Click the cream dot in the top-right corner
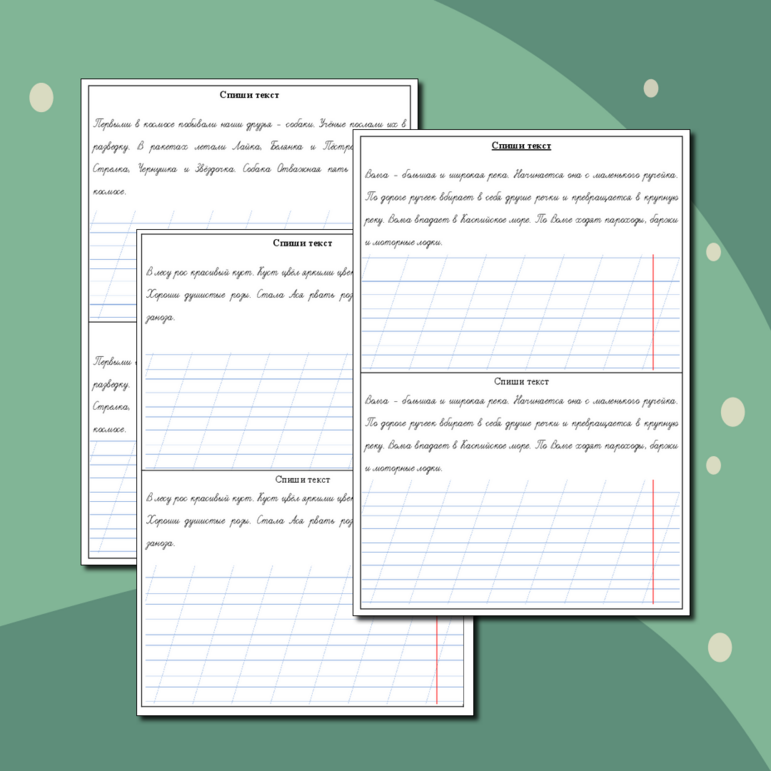Viewport: 771px width, 771px height. pyautogui.click(x=651, y=88)
